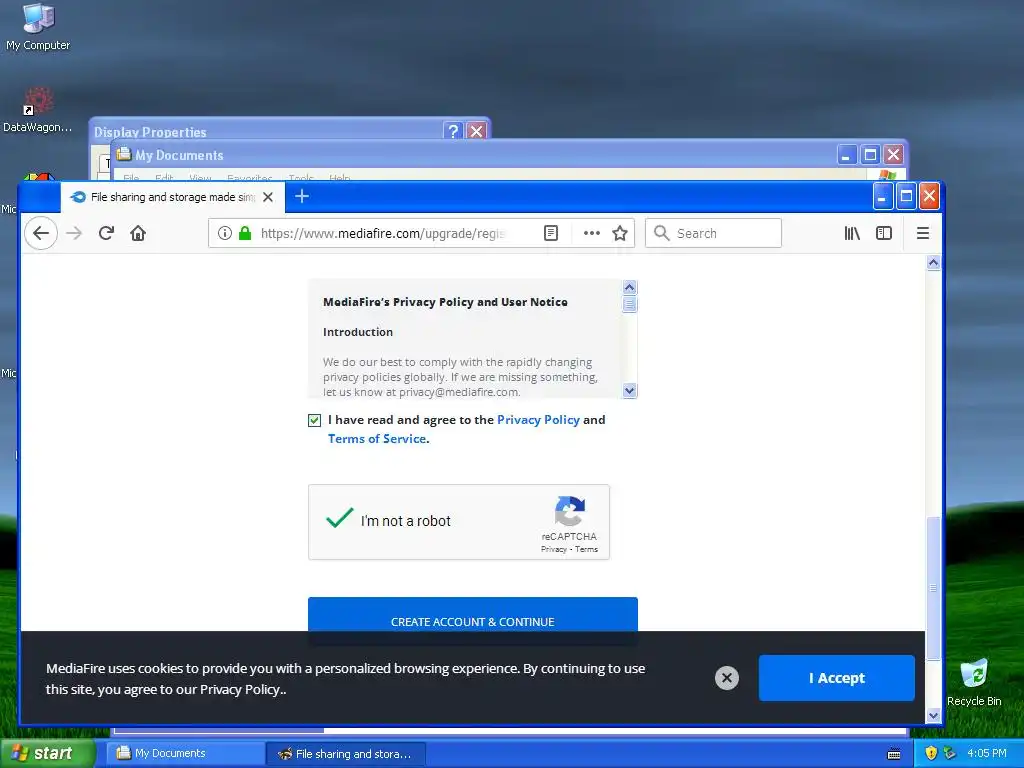Open reCAPTCHA Terms link
The image size is (1024, 768).
[586, 549]
